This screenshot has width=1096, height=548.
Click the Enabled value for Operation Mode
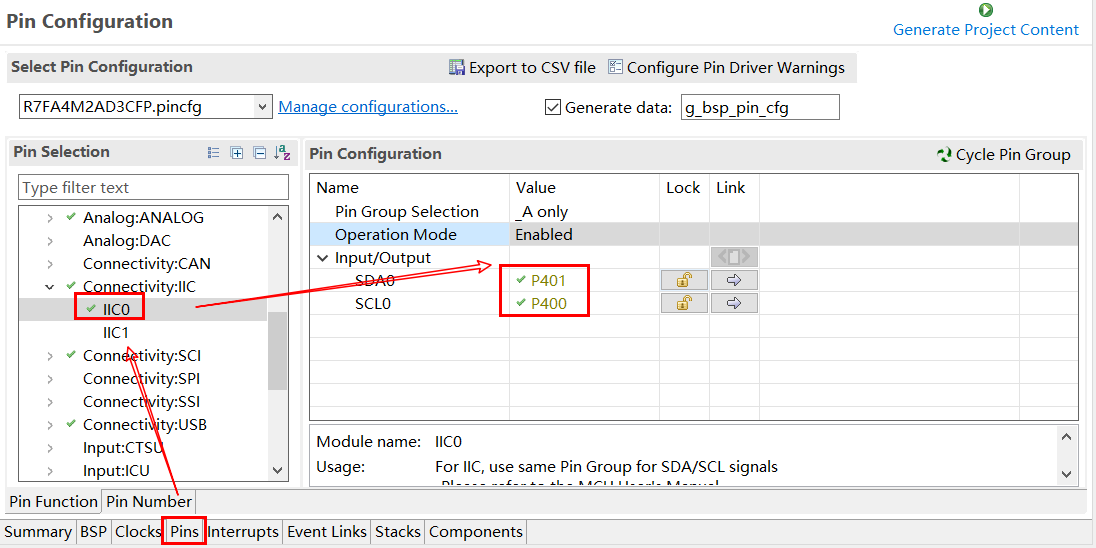coord(544,234)
